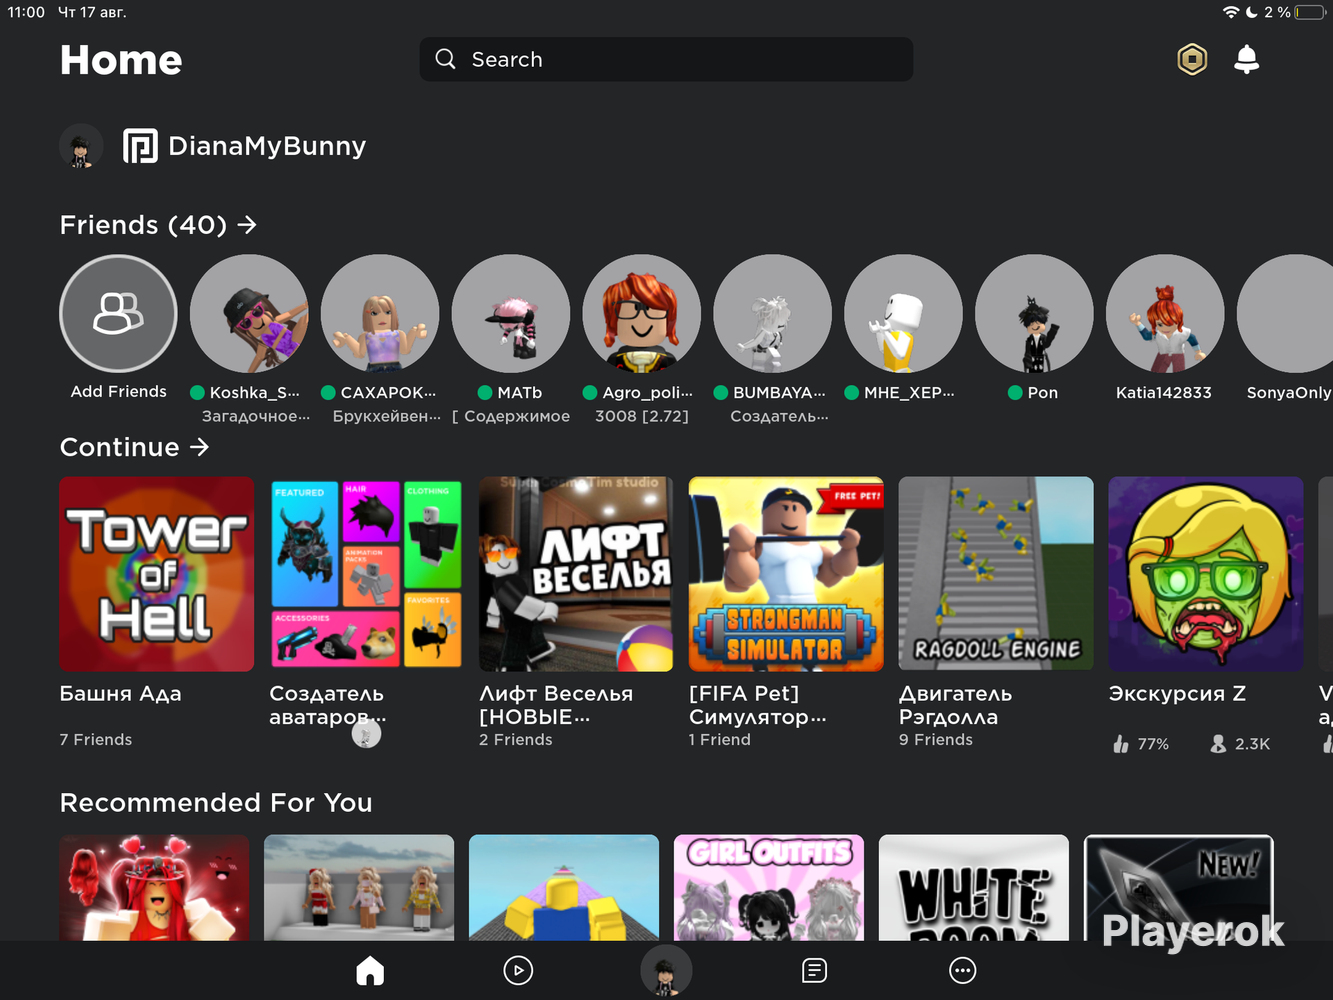The image size is (1333, 1000).
Task: Open the chat messages icon in bottom bar
Action: [814, 970]
